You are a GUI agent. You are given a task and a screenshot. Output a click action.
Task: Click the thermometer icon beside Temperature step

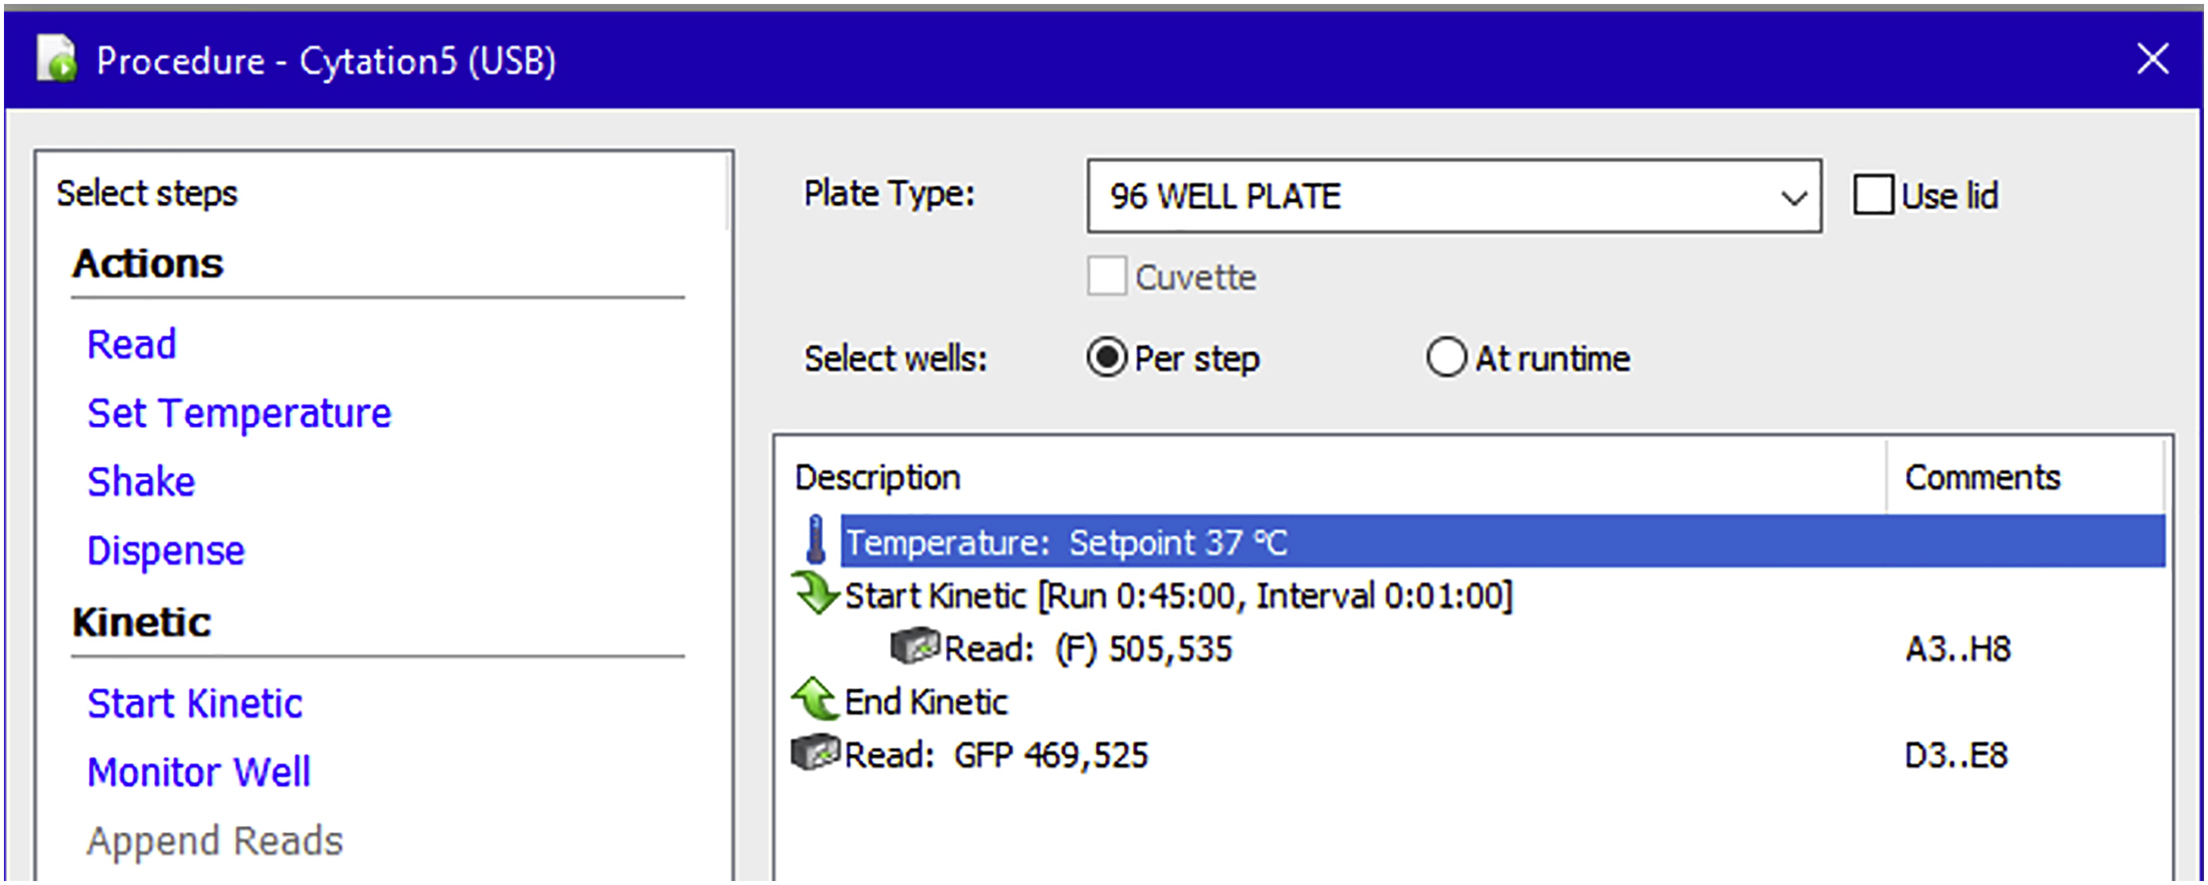click(x=816, y=540)
